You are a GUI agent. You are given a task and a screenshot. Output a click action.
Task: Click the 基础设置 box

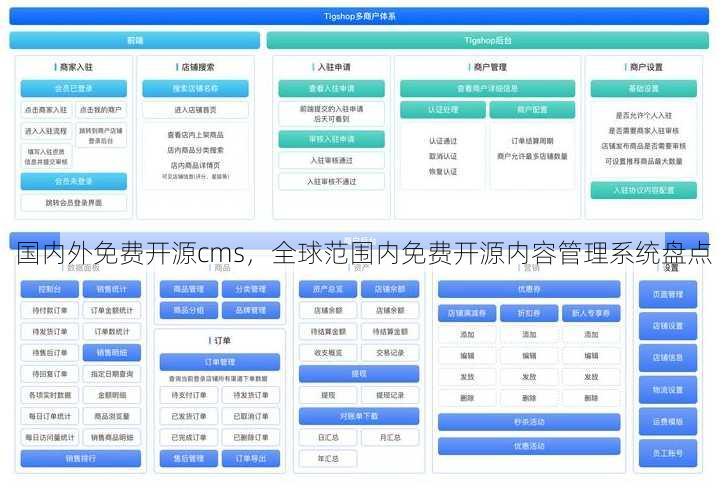pos(644,88)
